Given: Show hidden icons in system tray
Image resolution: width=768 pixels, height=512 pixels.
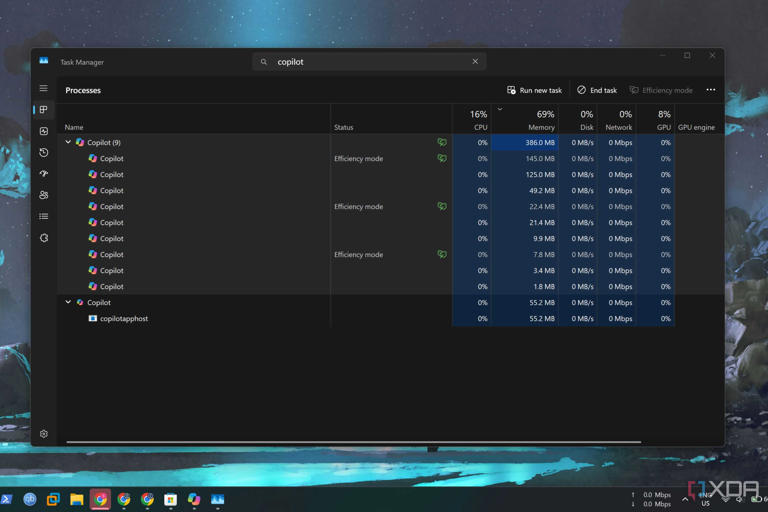Looking at the screenshot, I should tap(685, 499).
